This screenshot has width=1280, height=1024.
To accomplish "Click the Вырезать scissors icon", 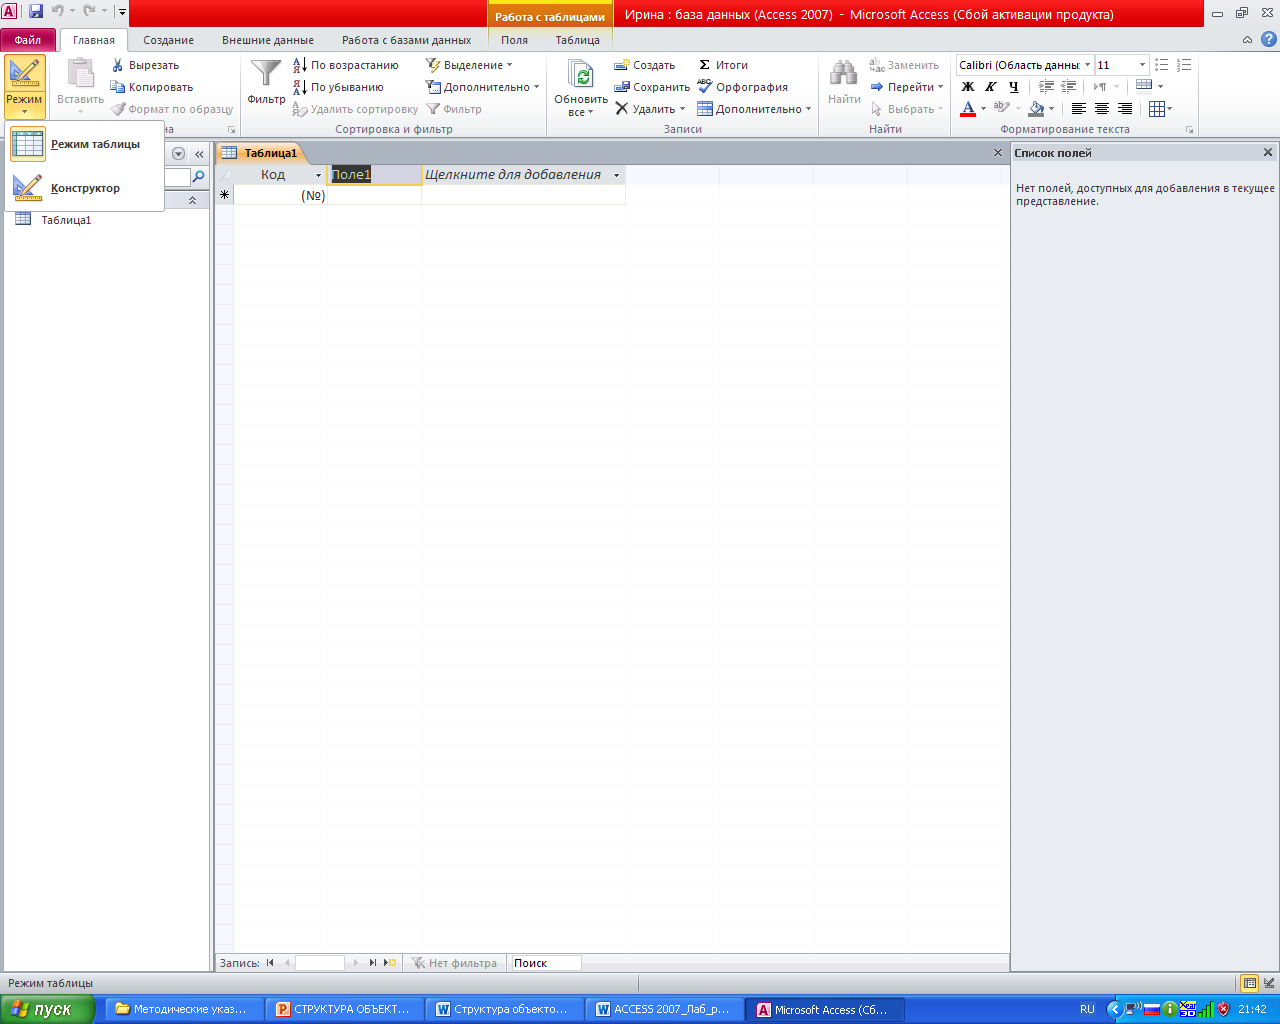I will 118,65.
